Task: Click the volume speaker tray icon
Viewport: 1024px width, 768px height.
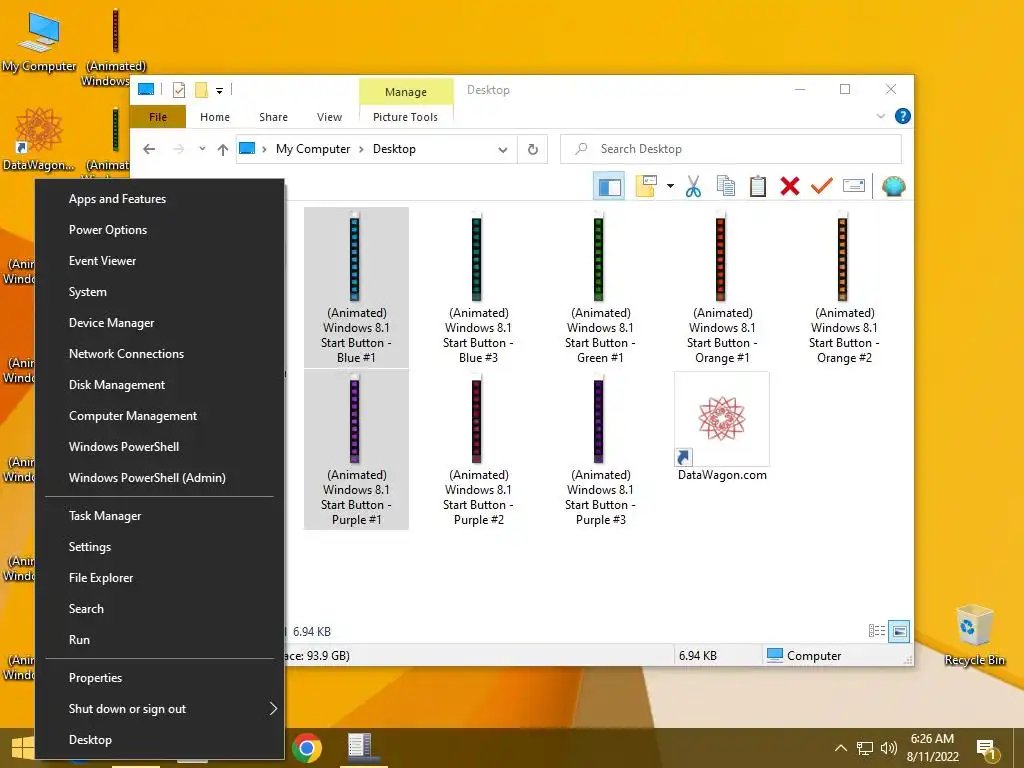Action: (888, 748)
